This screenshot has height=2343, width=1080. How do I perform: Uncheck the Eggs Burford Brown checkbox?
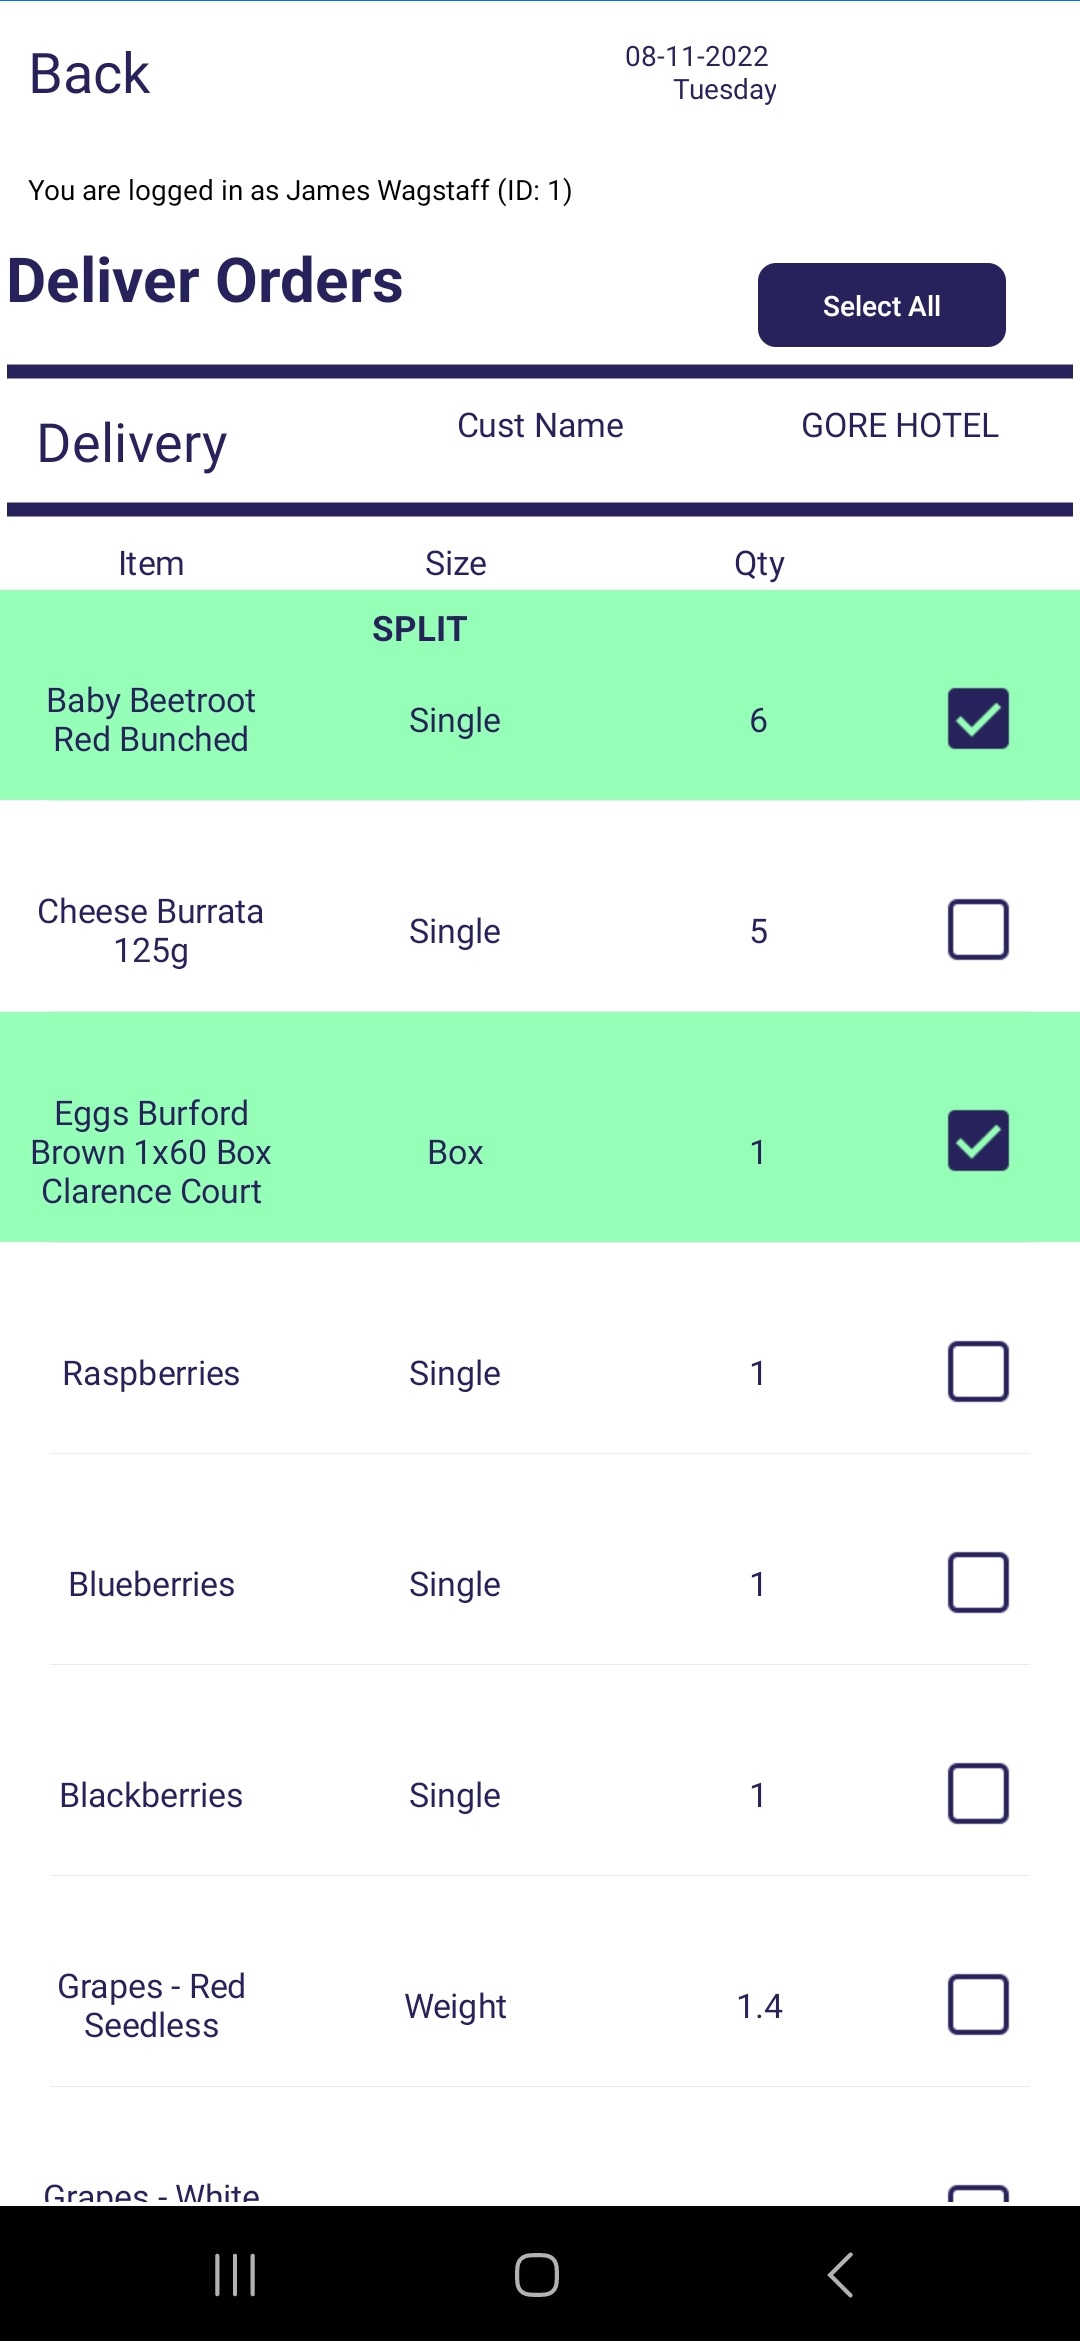(978, 1141)
